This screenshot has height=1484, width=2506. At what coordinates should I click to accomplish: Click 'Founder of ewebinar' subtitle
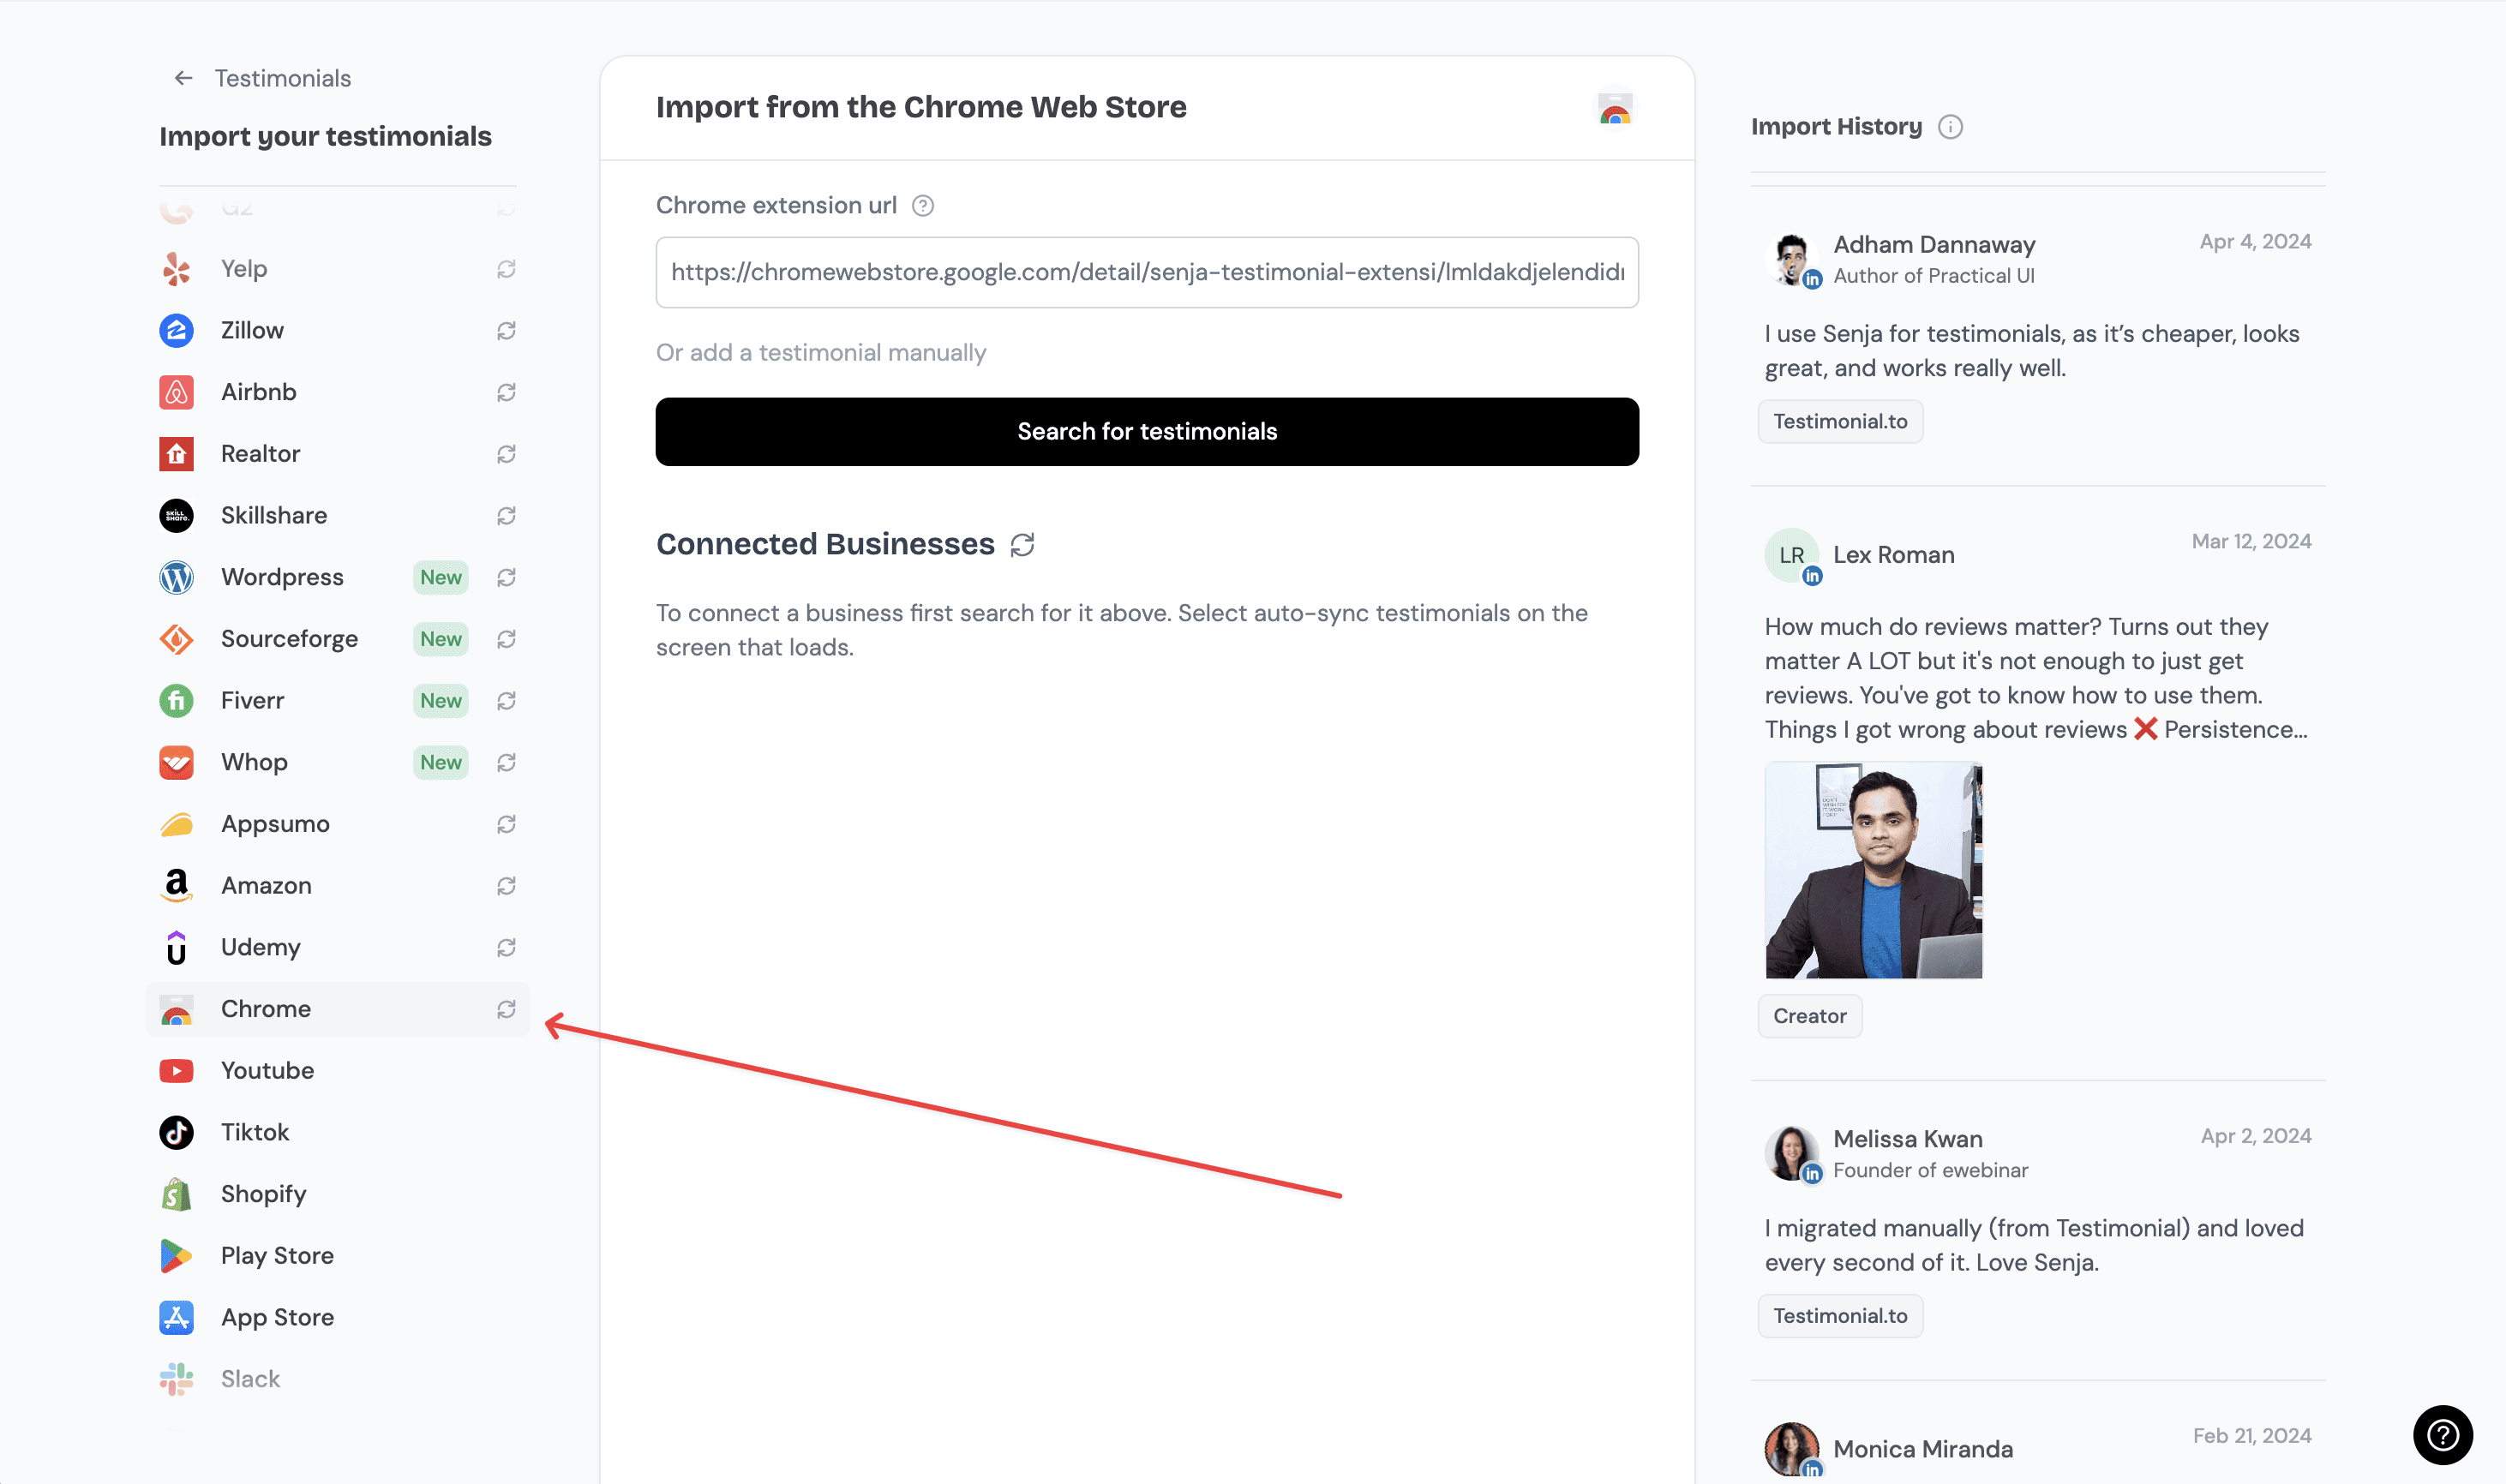1930,1170
